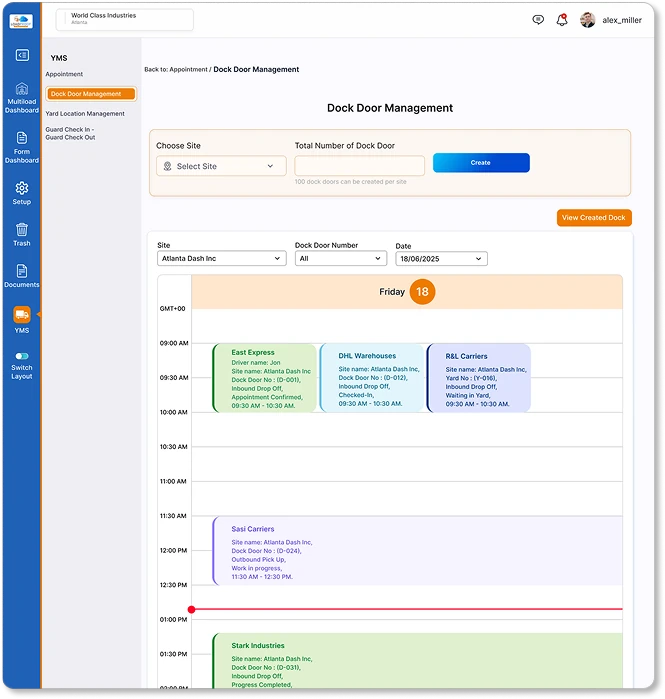Open the Date dropdown 18/06/2025
This screenshot has height=699, width=665.
click(441, 259)
